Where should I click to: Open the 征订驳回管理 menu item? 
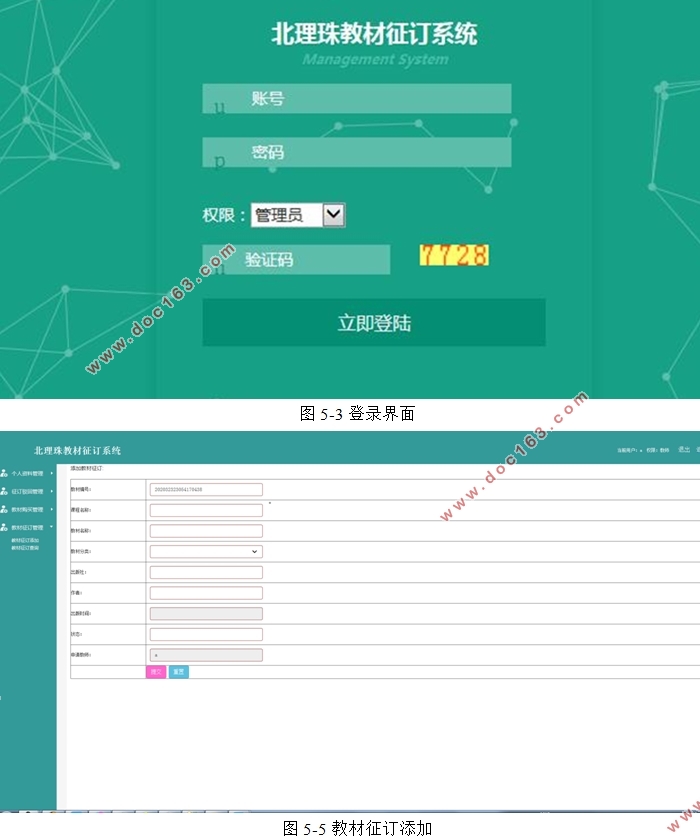pos(27,492)
